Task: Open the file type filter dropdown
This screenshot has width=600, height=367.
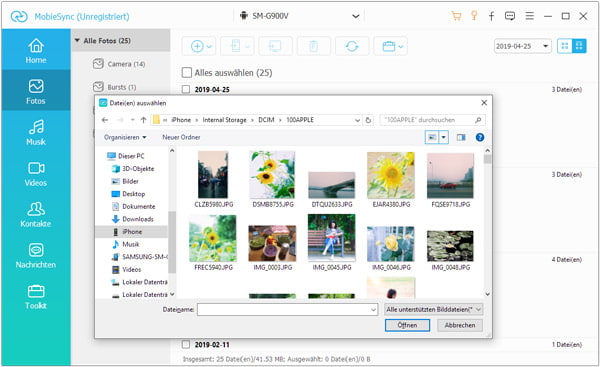Action: click(434, 309)
